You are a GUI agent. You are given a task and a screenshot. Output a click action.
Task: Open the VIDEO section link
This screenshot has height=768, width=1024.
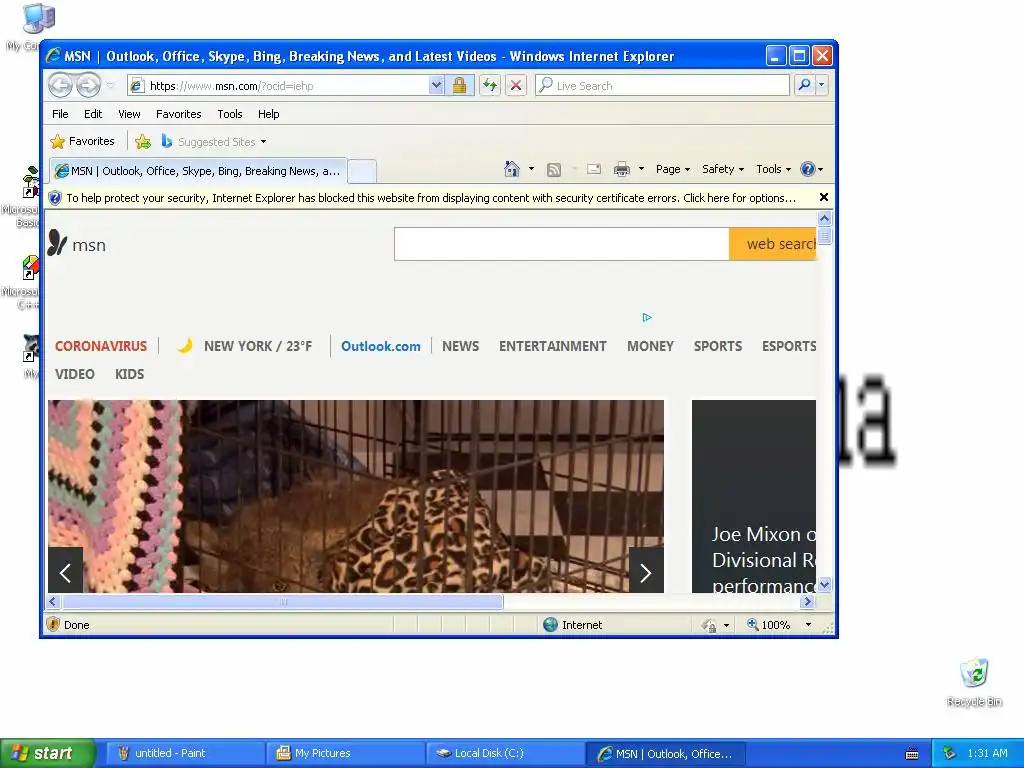coord(74,374)
